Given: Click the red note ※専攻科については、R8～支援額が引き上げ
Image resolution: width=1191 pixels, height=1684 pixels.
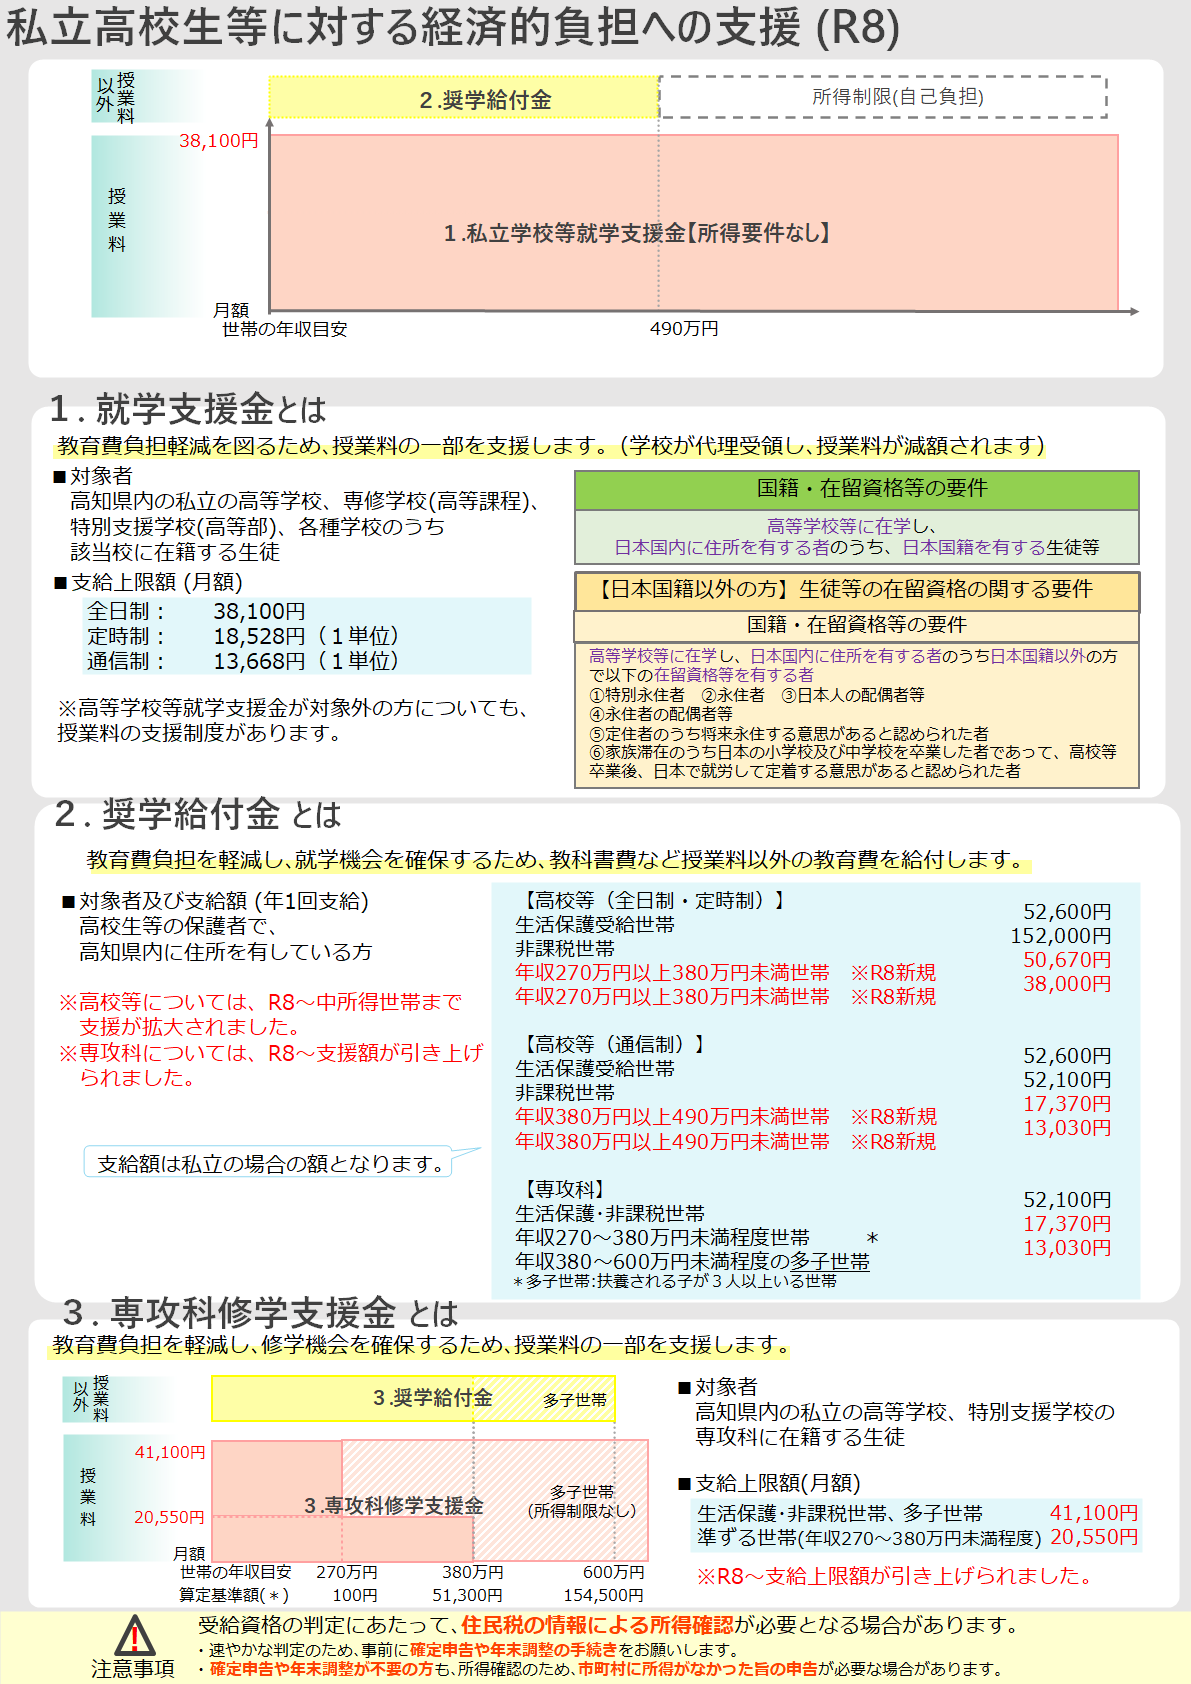Looking at the screenshot, I should (x=271, y=1053).
